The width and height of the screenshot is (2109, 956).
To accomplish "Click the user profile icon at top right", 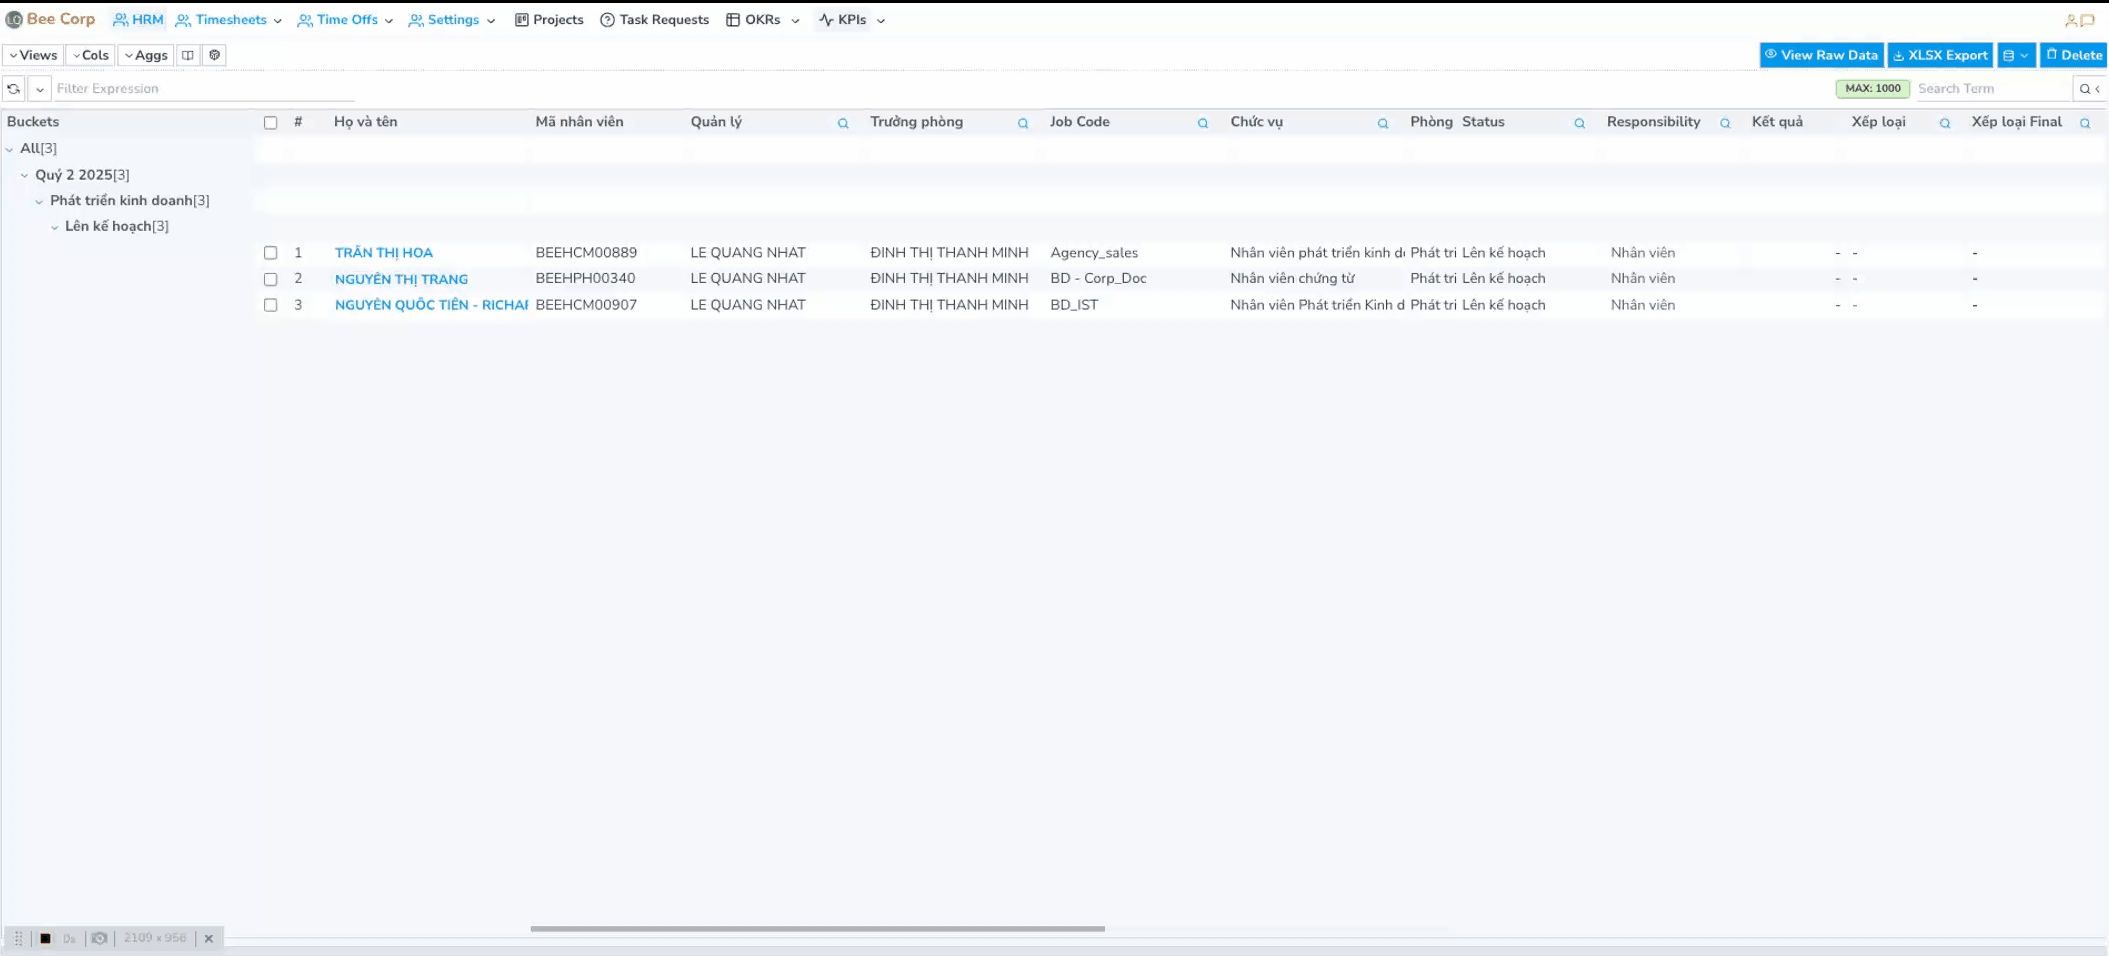I will (x=2071, y=20).
